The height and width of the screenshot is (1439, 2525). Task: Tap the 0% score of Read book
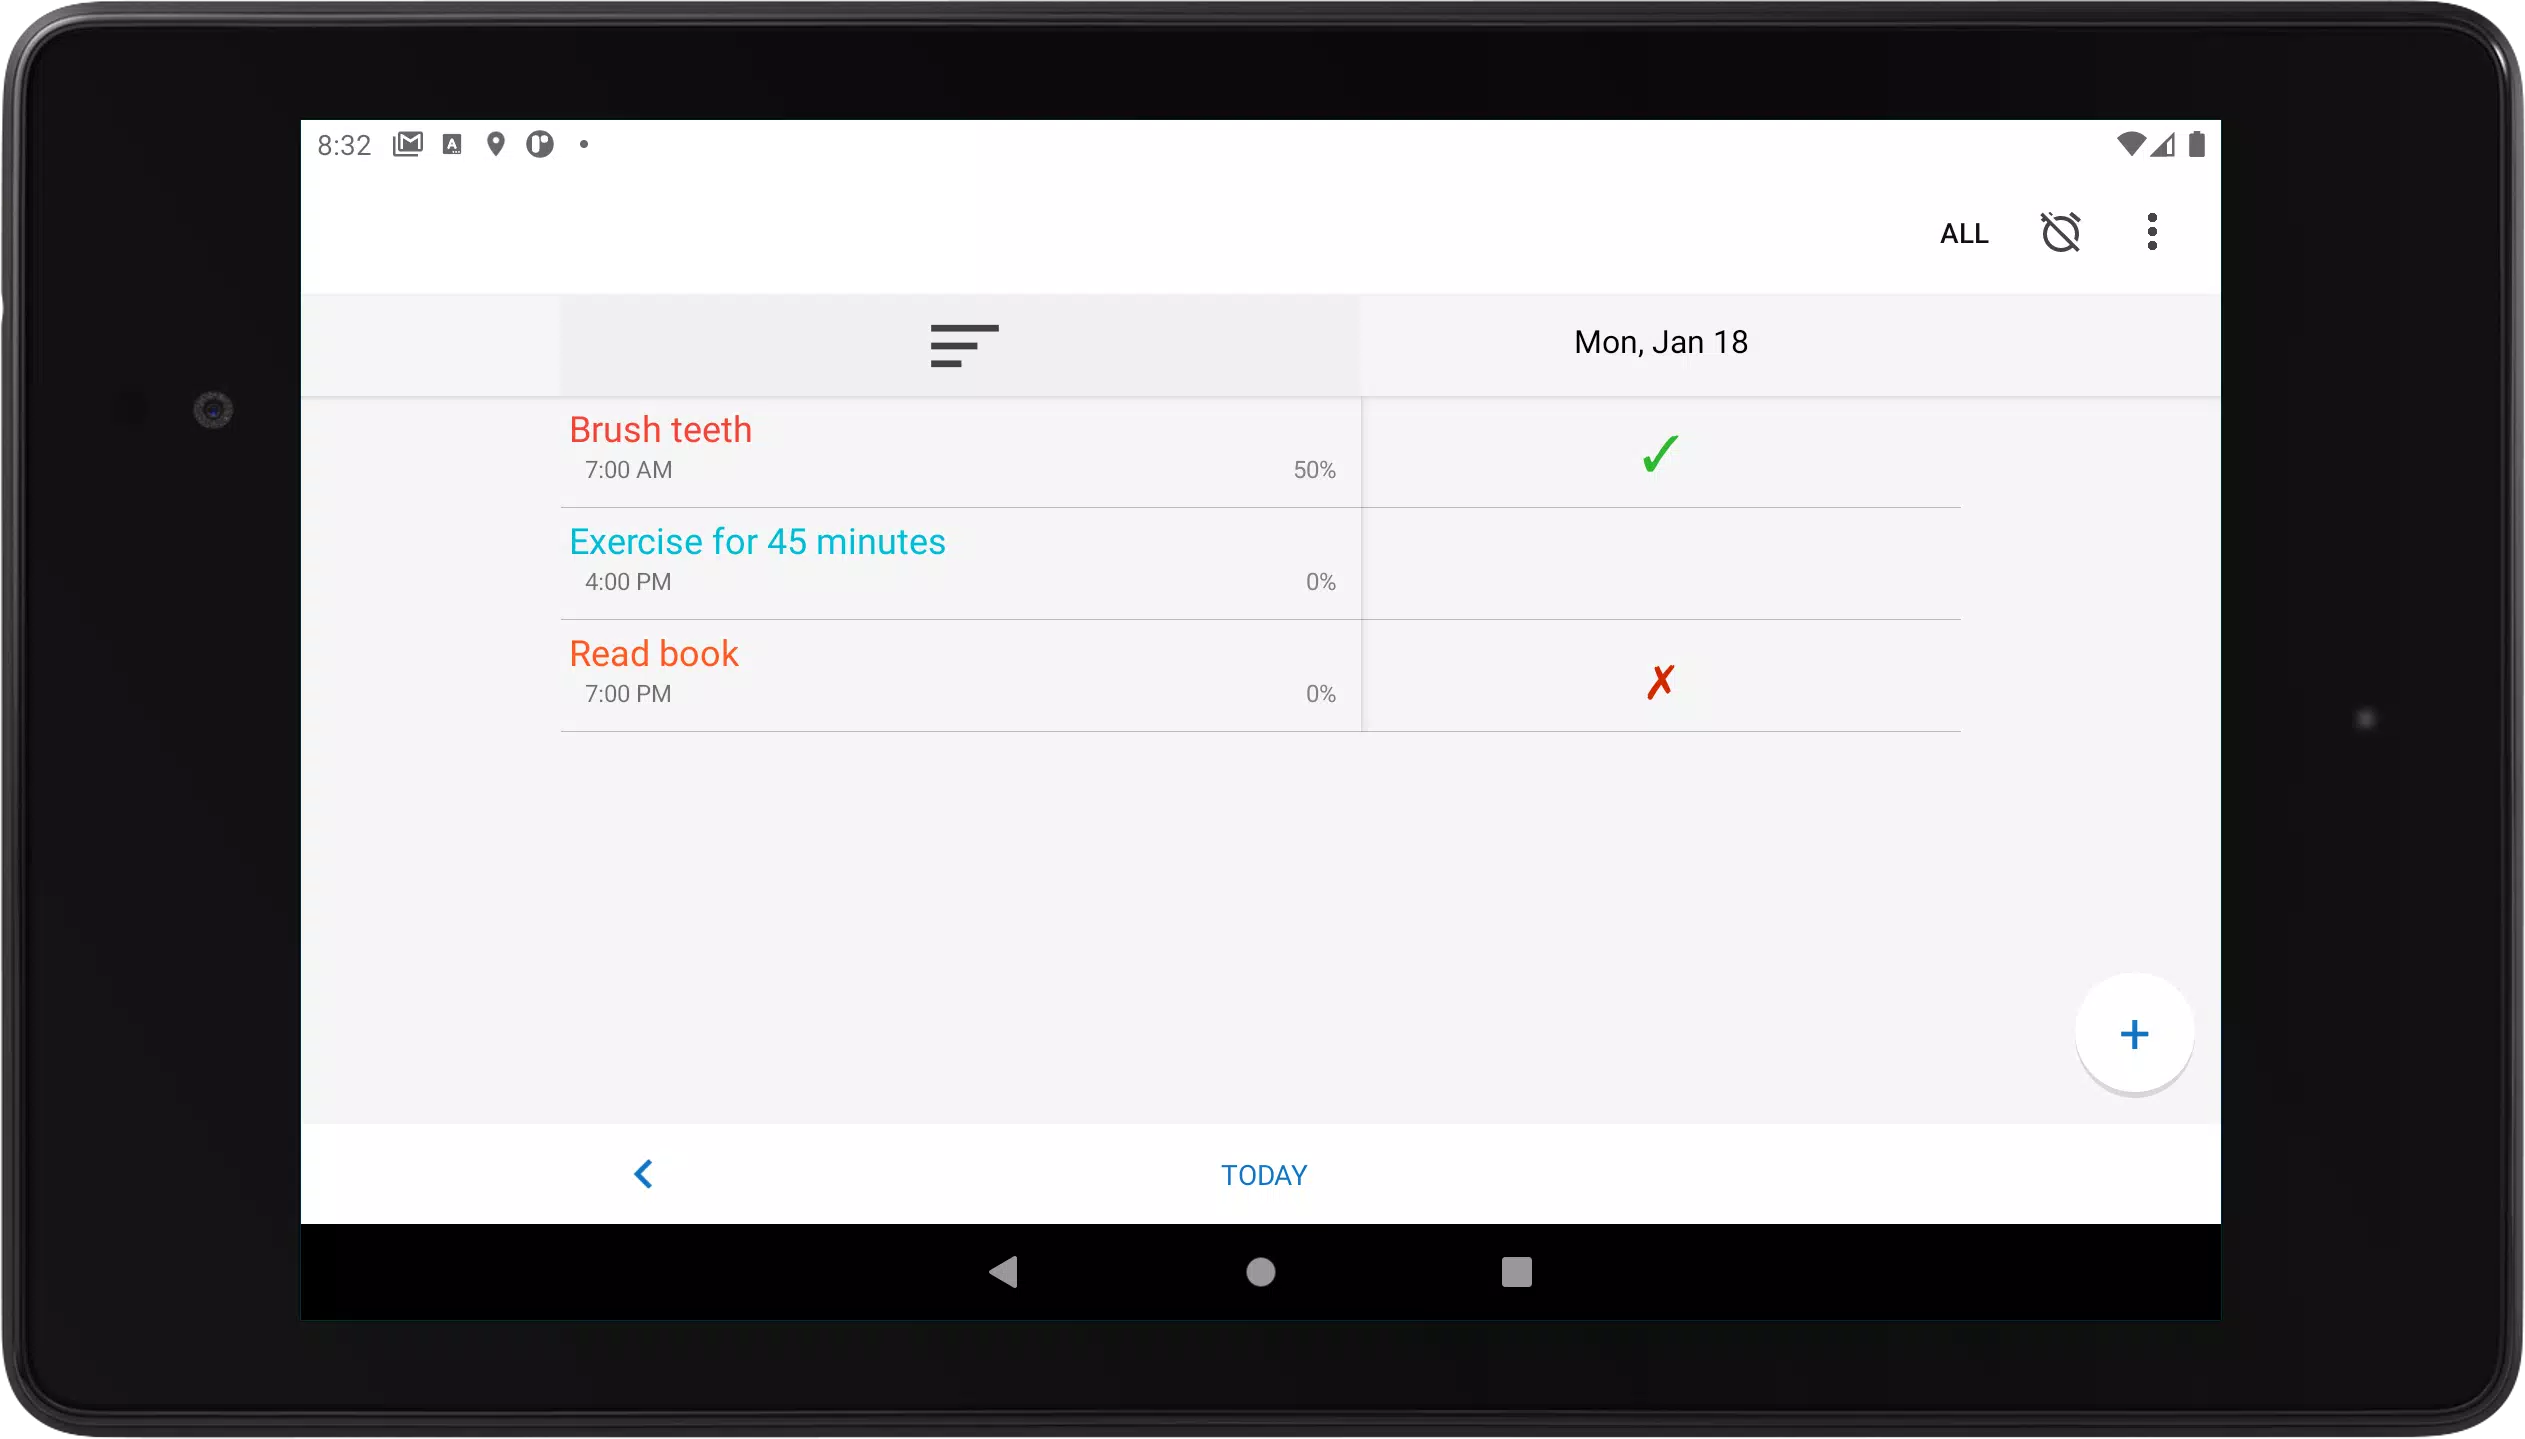pyautogui.click(x=1320, y=694)
